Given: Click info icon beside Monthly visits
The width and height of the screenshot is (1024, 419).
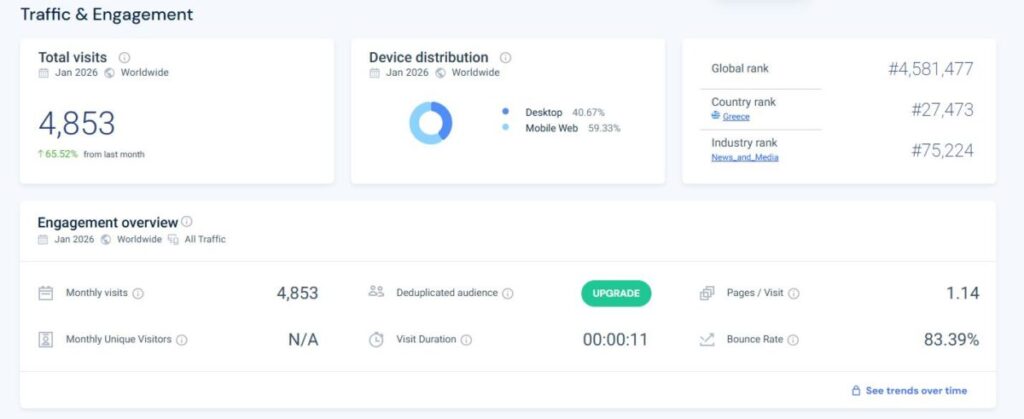Looking at the screenshot, I should click(138, 293).
